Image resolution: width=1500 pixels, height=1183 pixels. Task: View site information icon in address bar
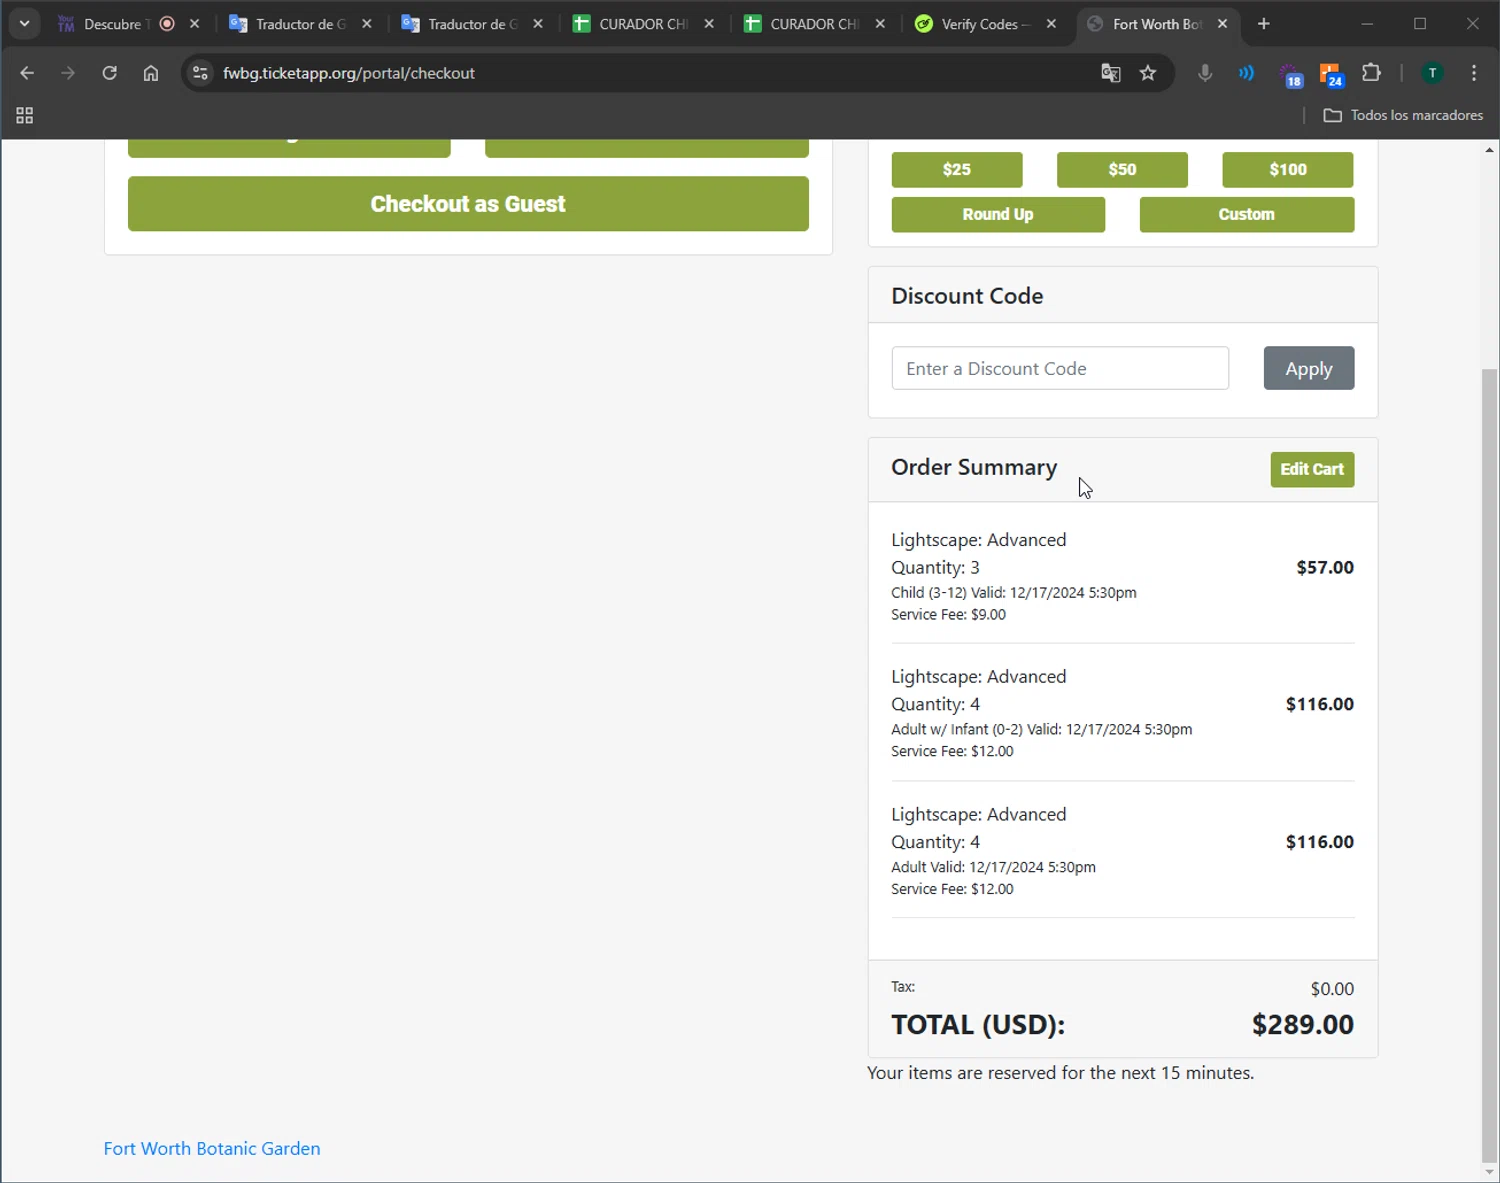(200, 73)
